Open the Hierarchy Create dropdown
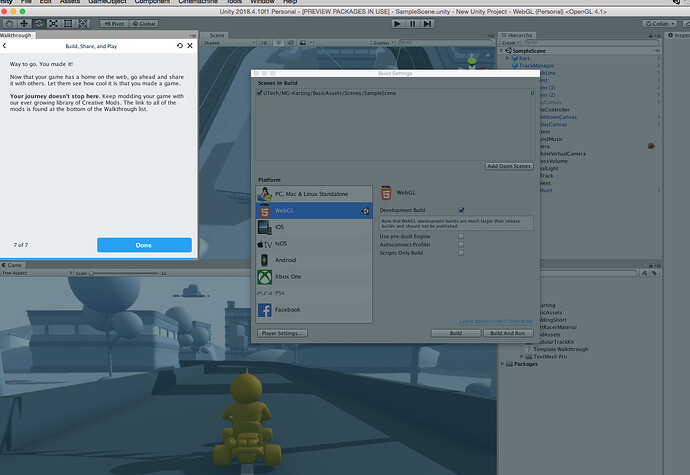Viewport: 690px width, 475px height. coord(510,43)
